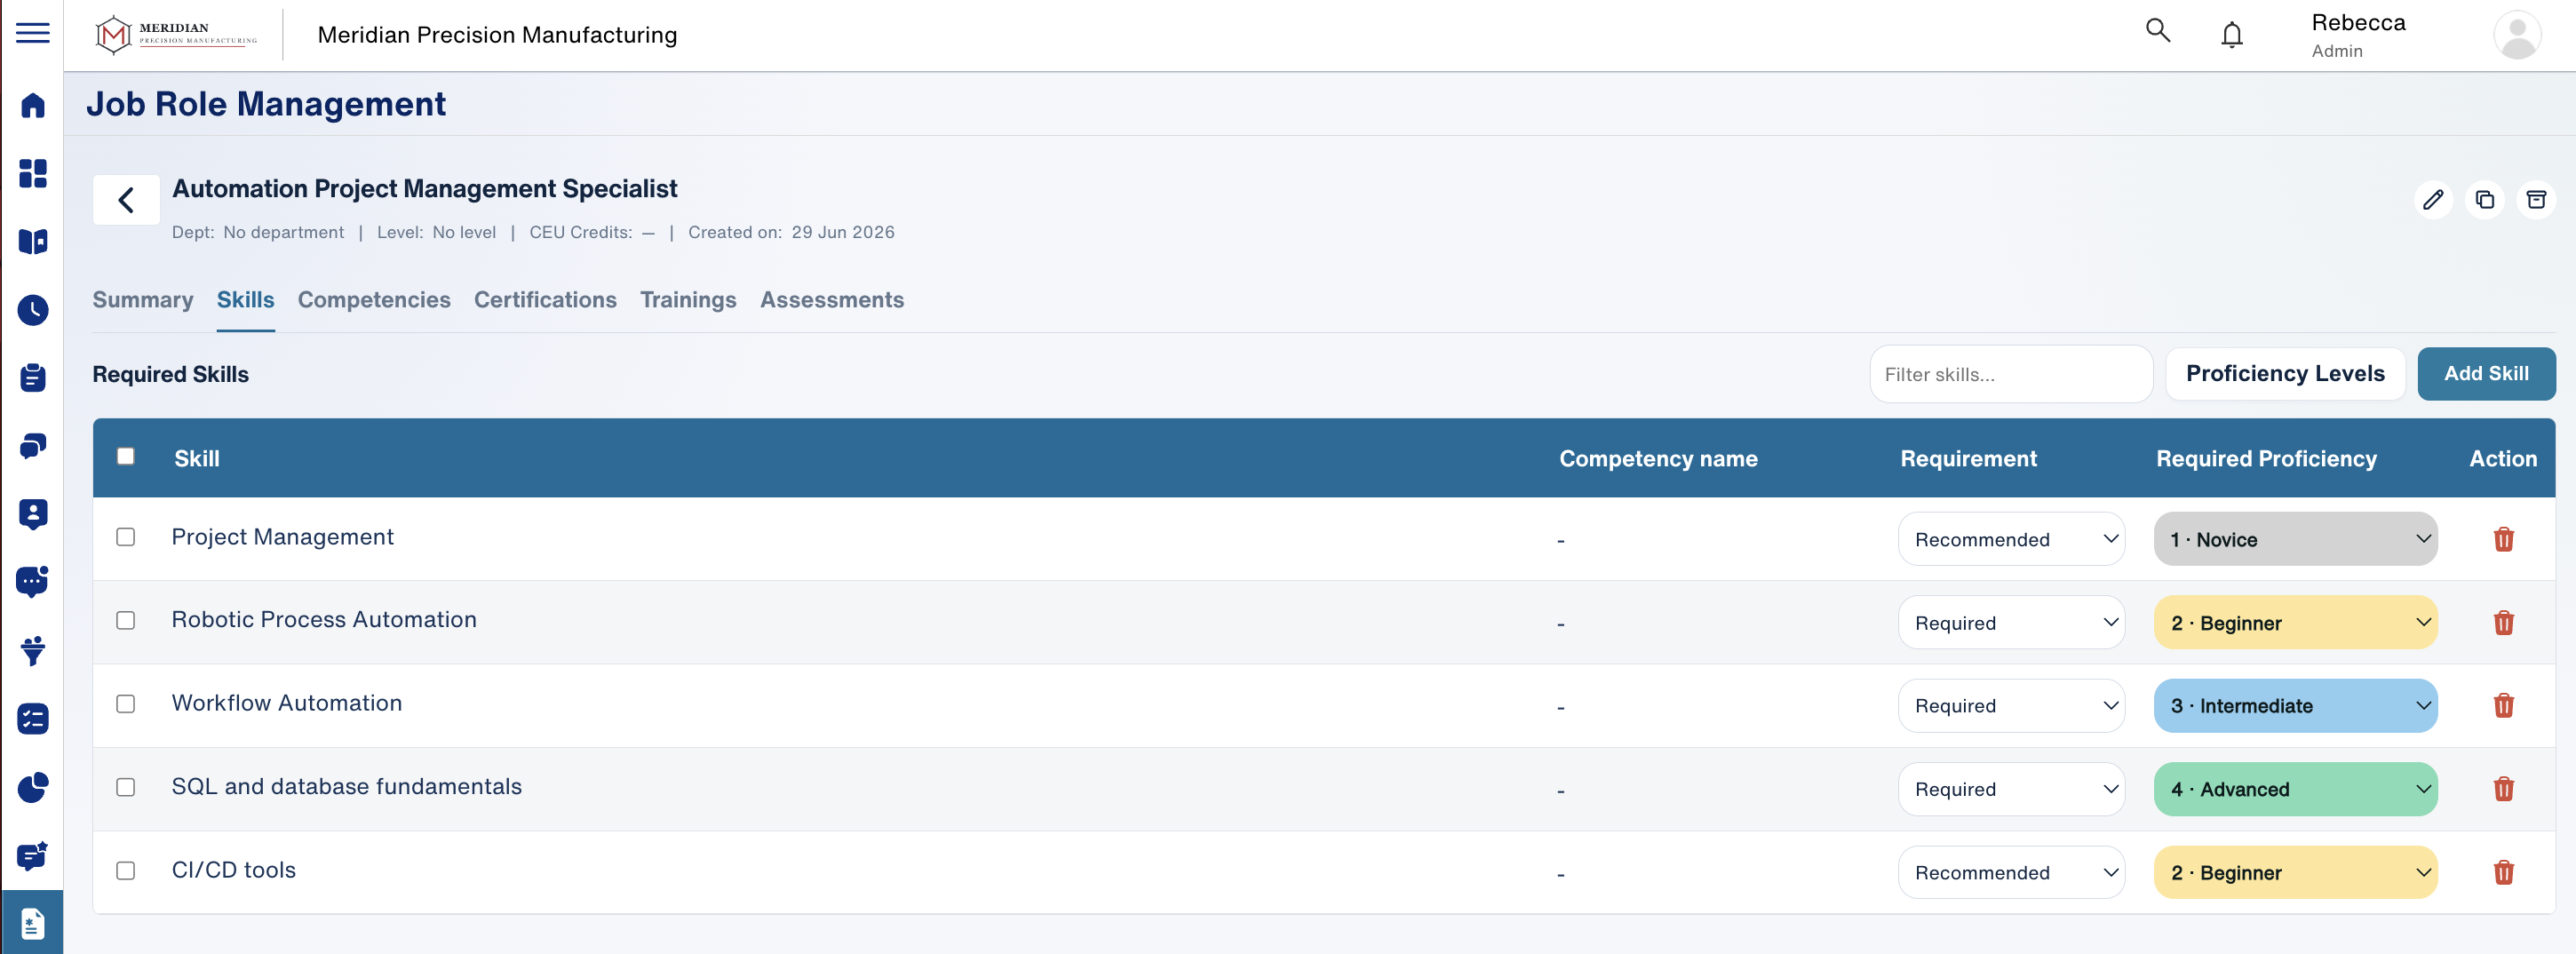Open Rebecca's profile avatar
This screenshot has height=954, width=2576.
click(2517, 35)
